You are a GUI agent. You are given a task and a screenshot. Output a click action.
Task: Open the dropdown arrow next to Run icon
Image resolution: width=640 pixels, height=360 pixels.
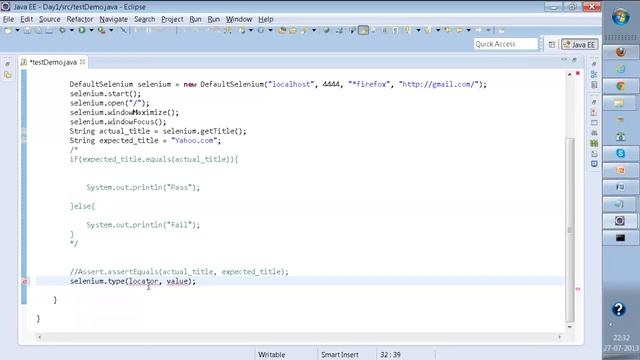[x=91, y=30]
